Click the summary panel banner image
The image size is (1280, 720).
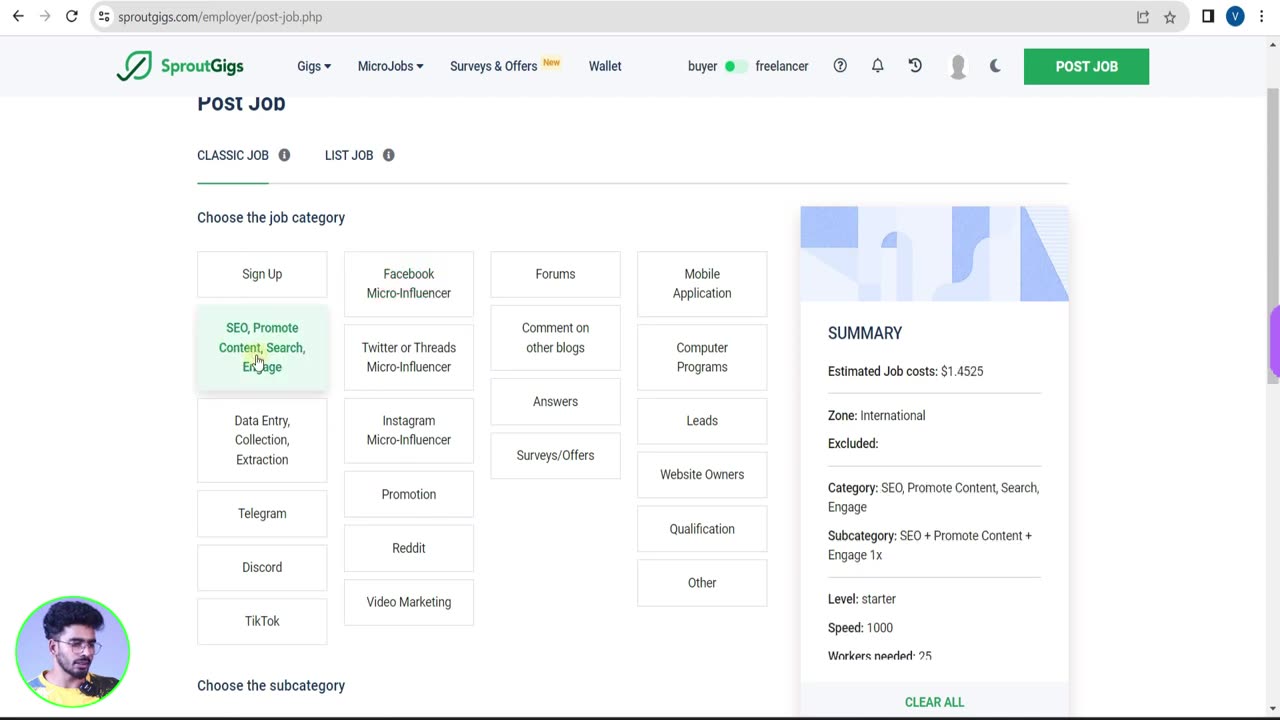coord(934,254)
